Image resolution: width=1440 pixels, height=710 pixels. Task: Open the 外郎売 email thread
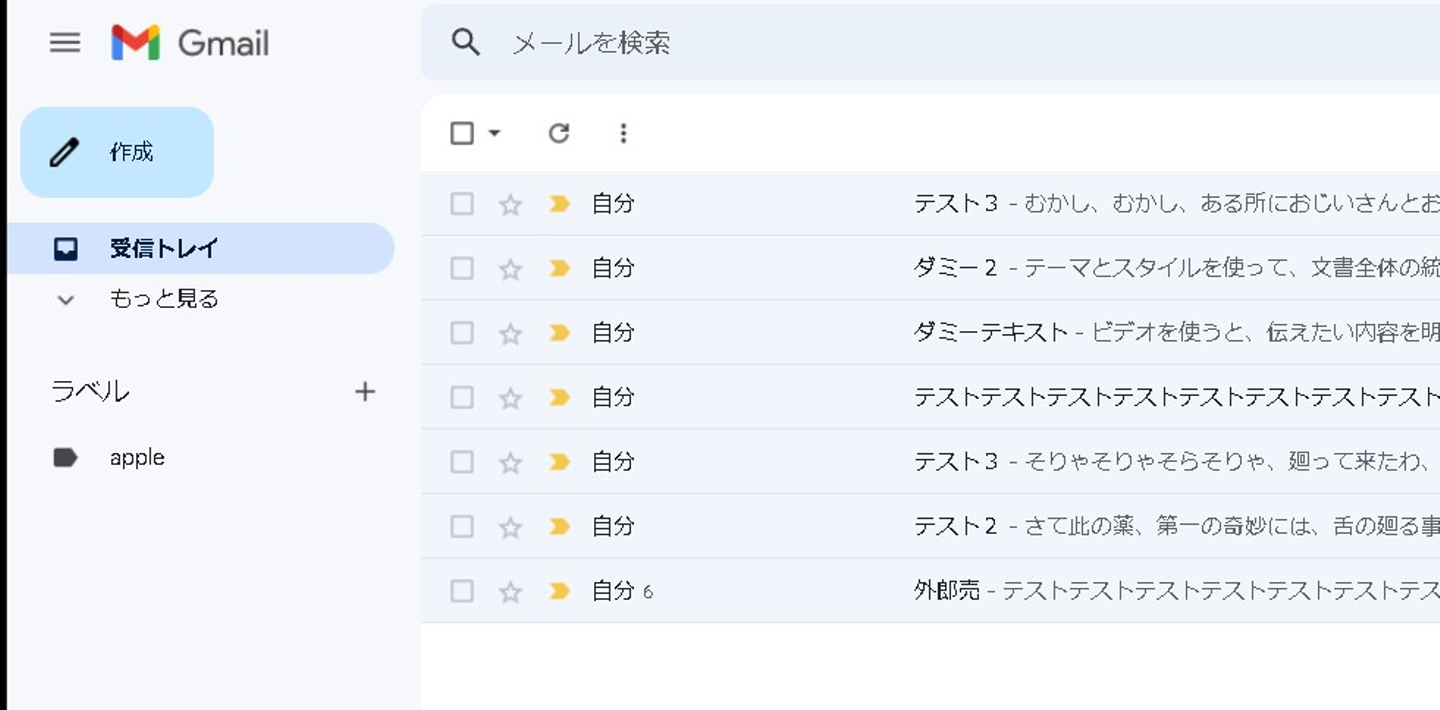[x=1100, y=591]
